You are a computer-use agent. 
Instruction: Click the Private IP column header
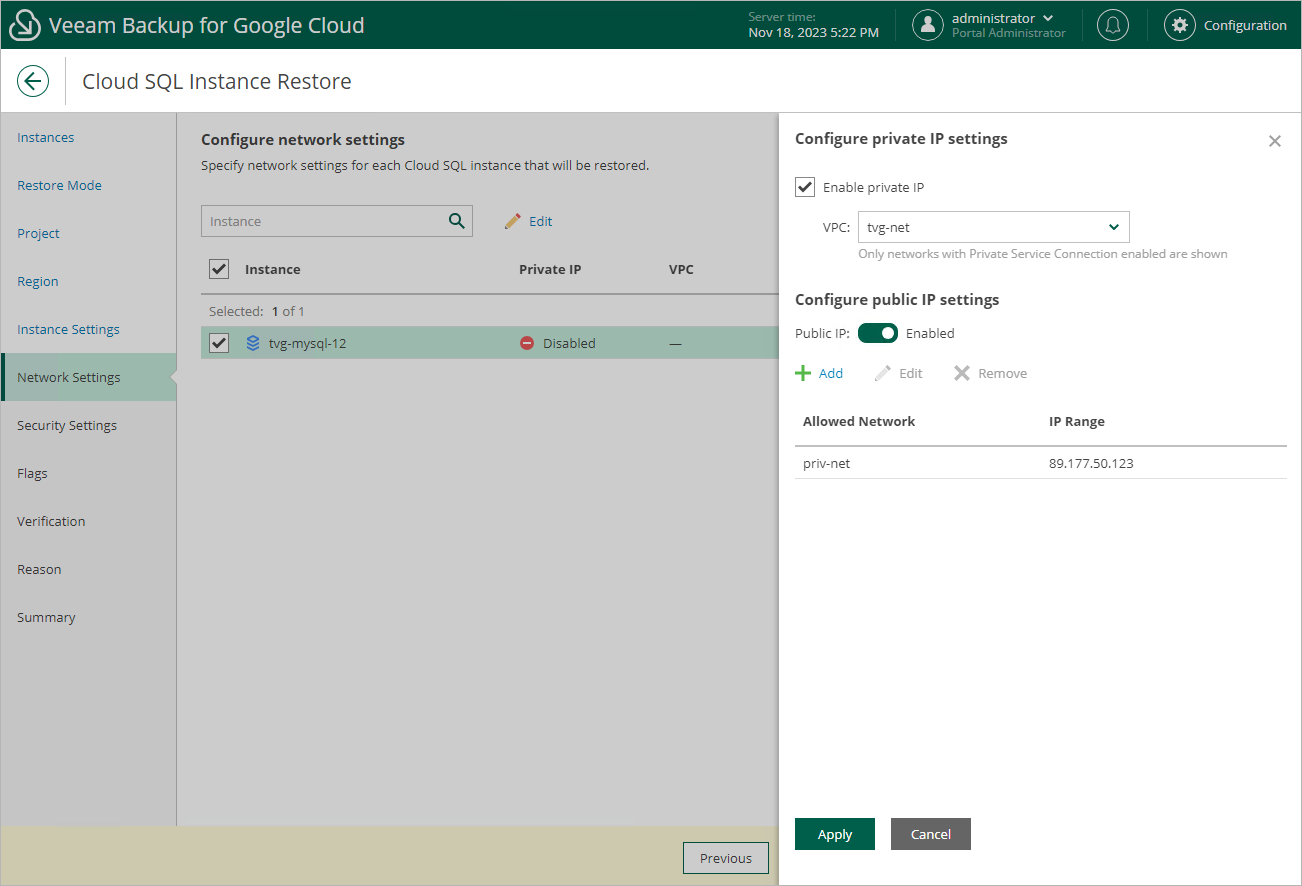550,269
